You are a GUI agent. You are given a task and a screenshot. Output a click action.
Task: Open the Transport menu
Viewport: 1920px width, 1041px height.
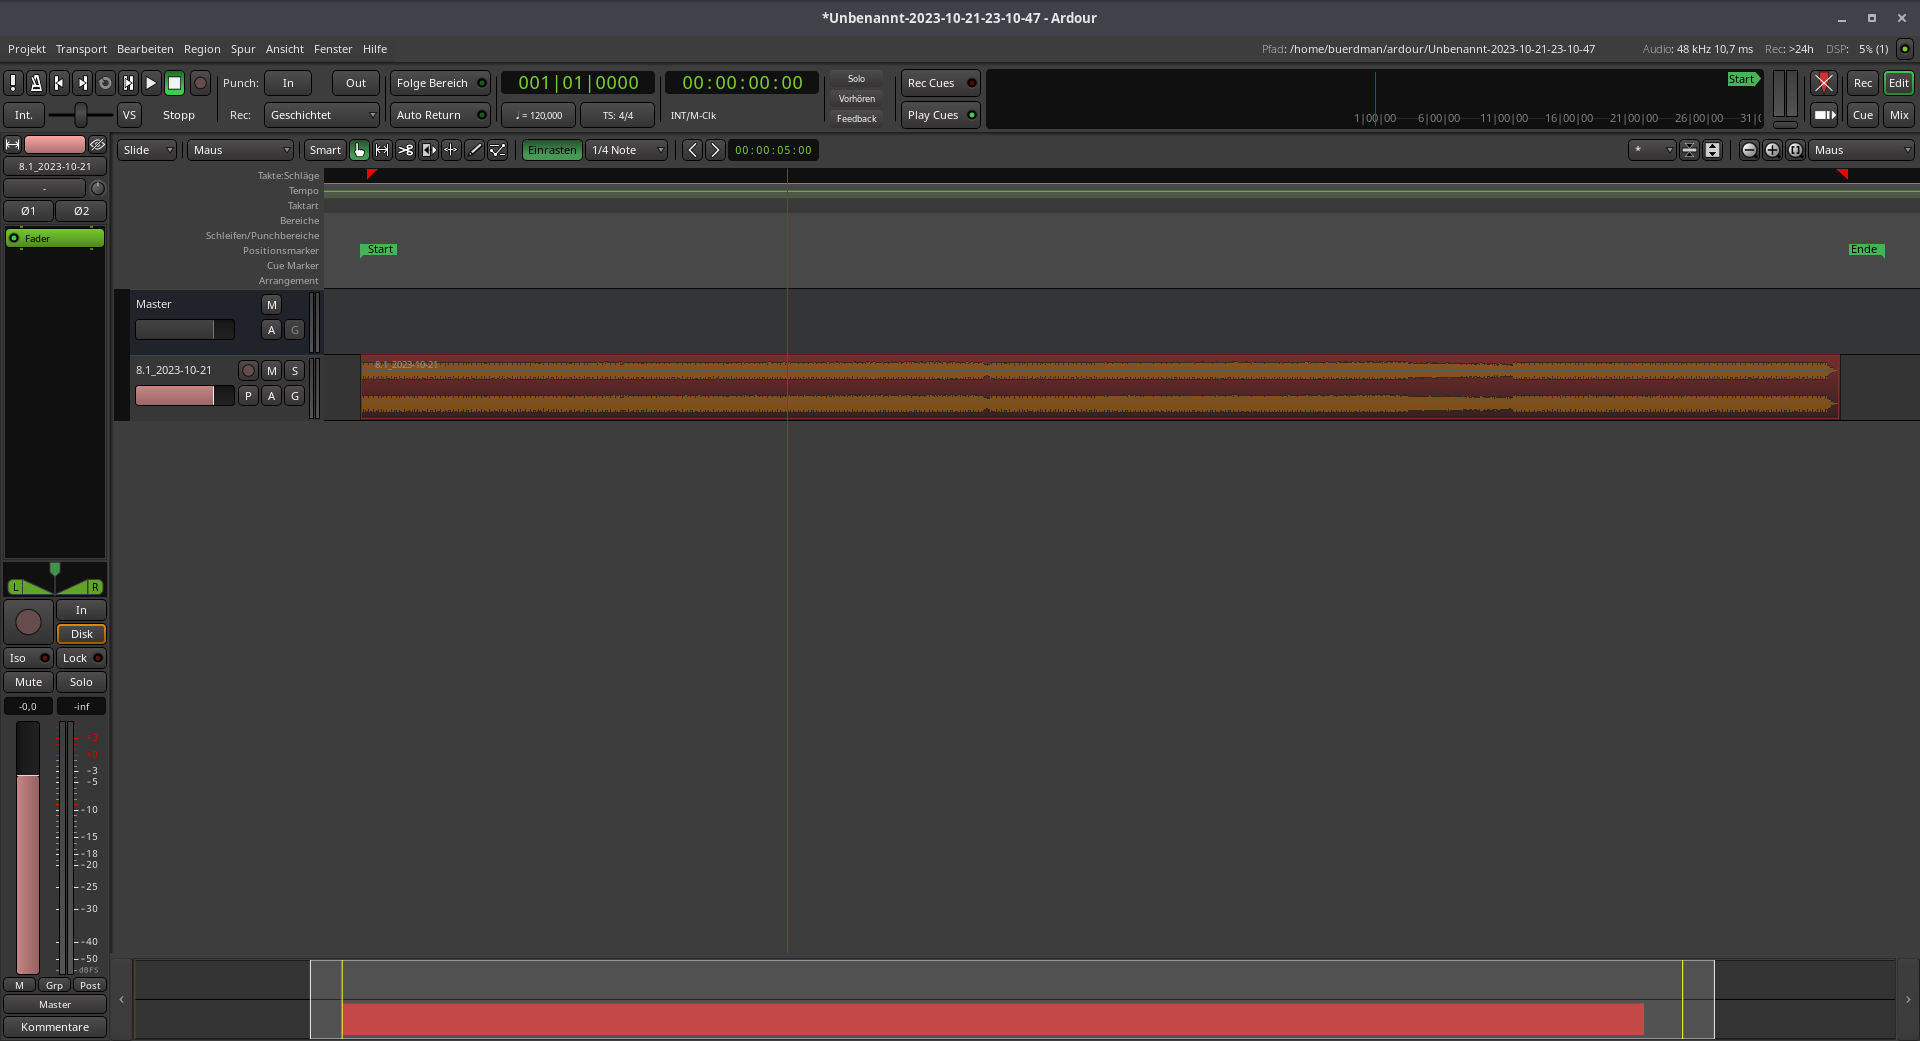tap(81, 49)
